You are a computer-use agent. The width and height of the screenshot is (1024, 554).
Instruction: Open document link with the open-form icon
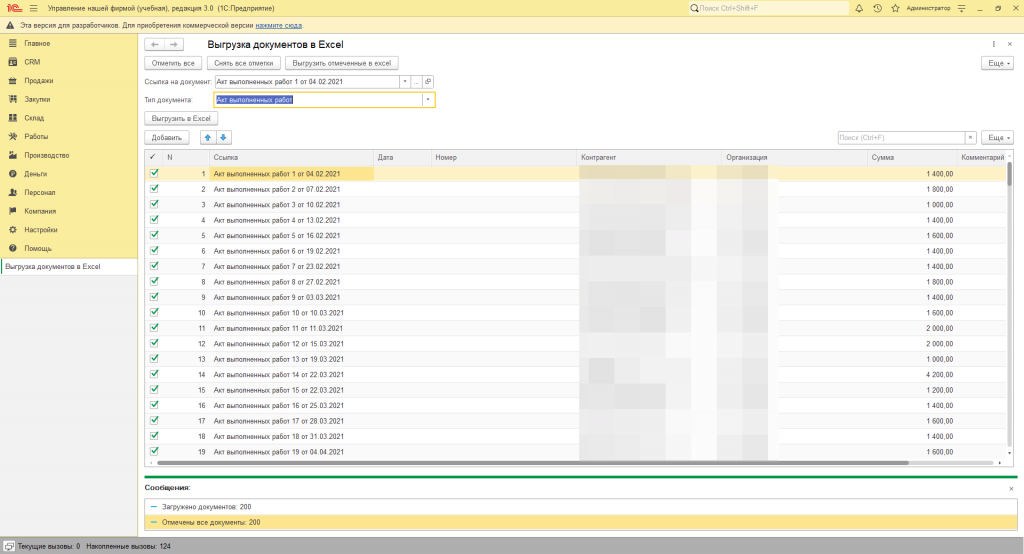pos(428,82)
